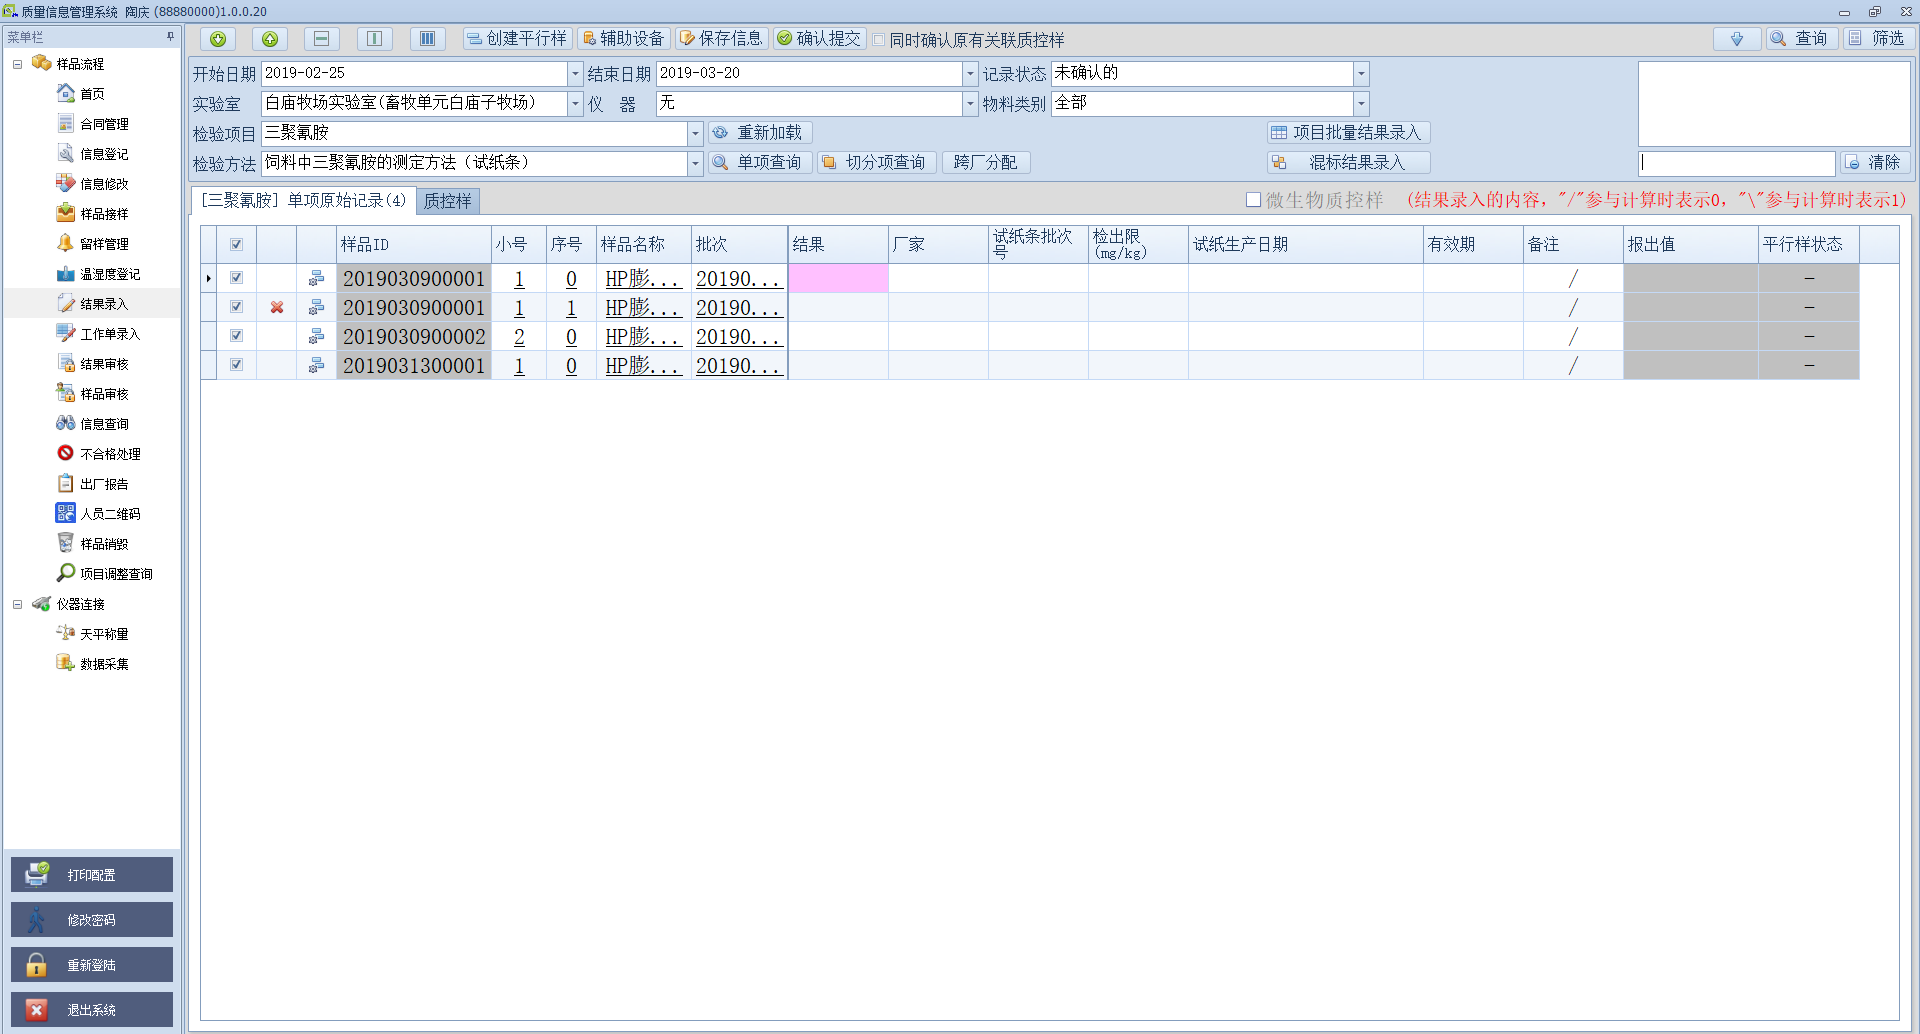Open the 记录状态 dropdown
Viewport: 1920px width, 1034px height.
[x=1361, y=74]
